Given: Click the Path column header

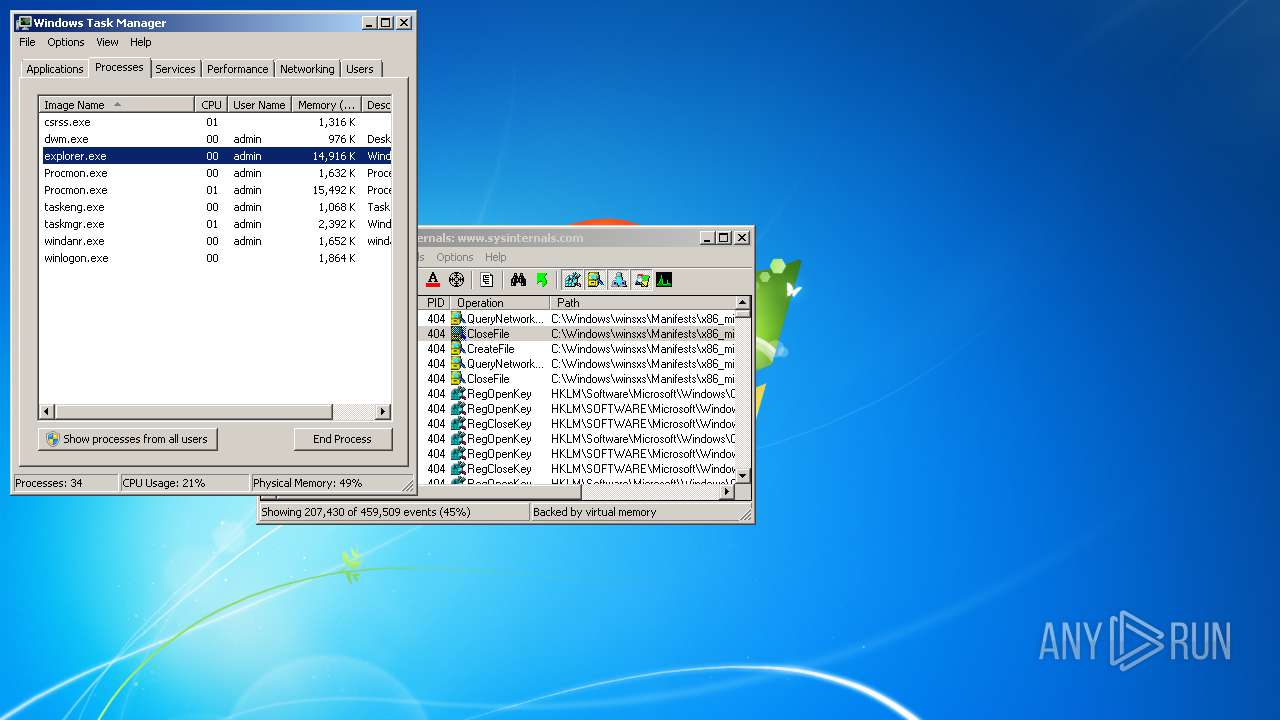Looking at the screenshot, I should (x=642, y=303).
